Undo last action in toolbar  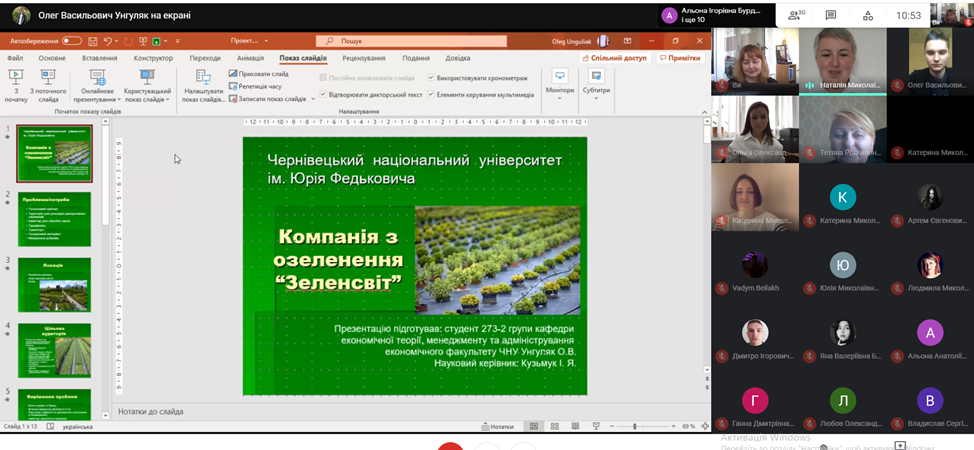(108, 41)
